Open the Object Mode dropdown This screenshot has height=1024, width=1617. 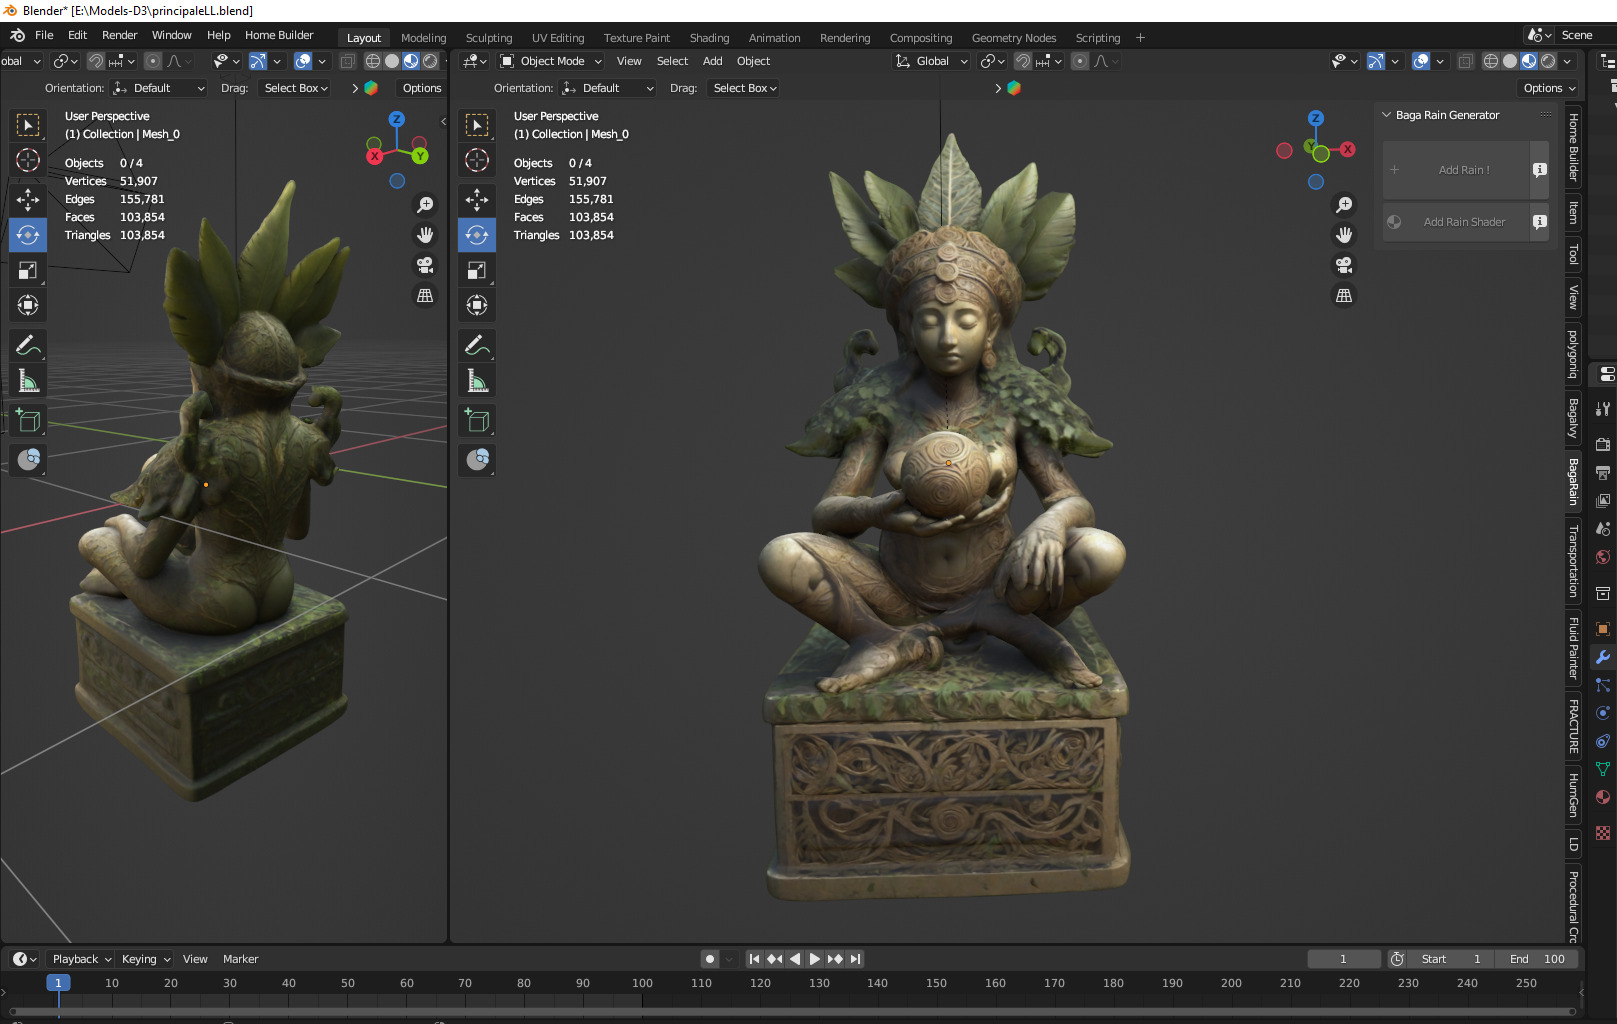pyautogui.click(x=551, y=61)
